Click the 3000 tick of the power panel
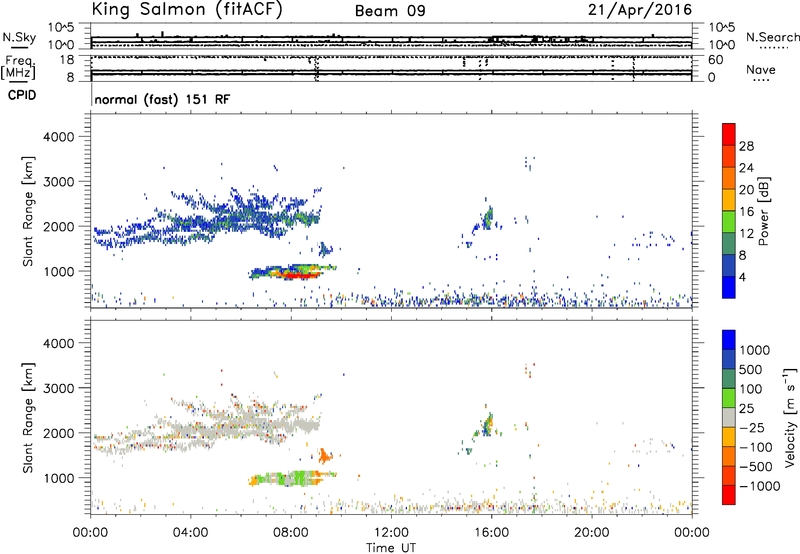Image resolution: width=800 pixels, height=554 pixels. (59, 182)
